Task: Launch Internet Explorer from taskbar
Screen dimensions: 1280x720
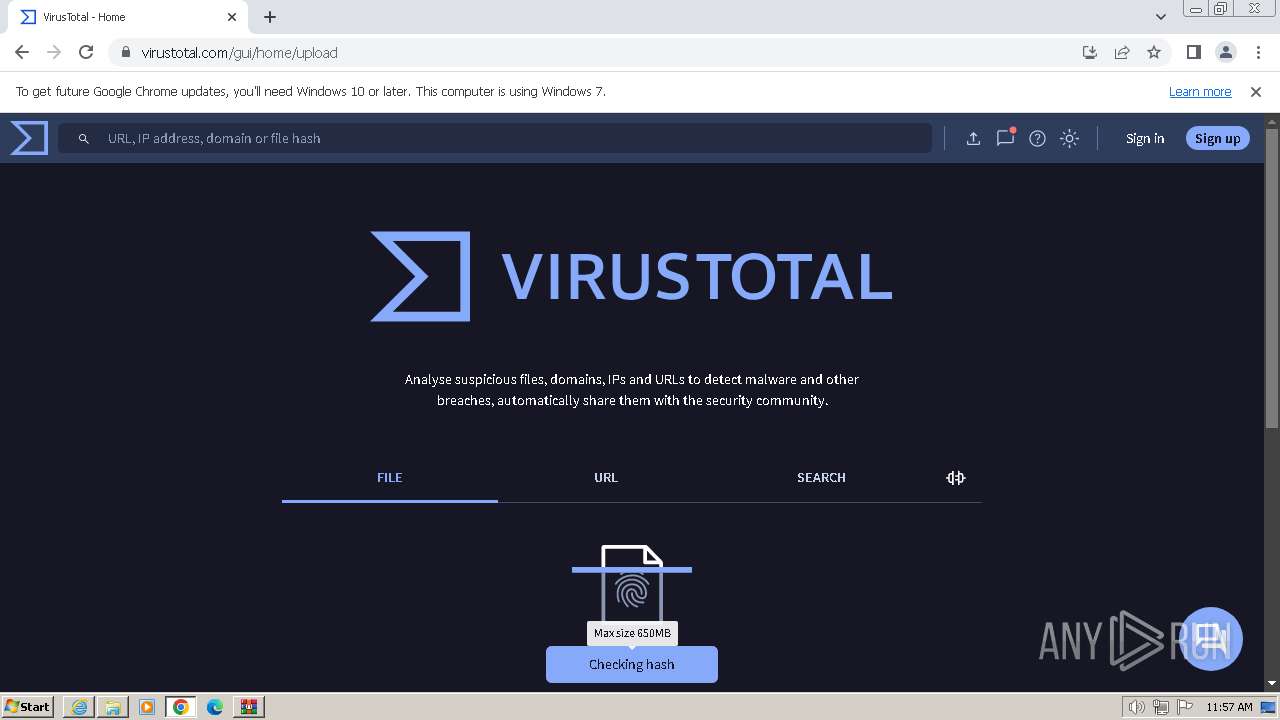Action: 79,707
